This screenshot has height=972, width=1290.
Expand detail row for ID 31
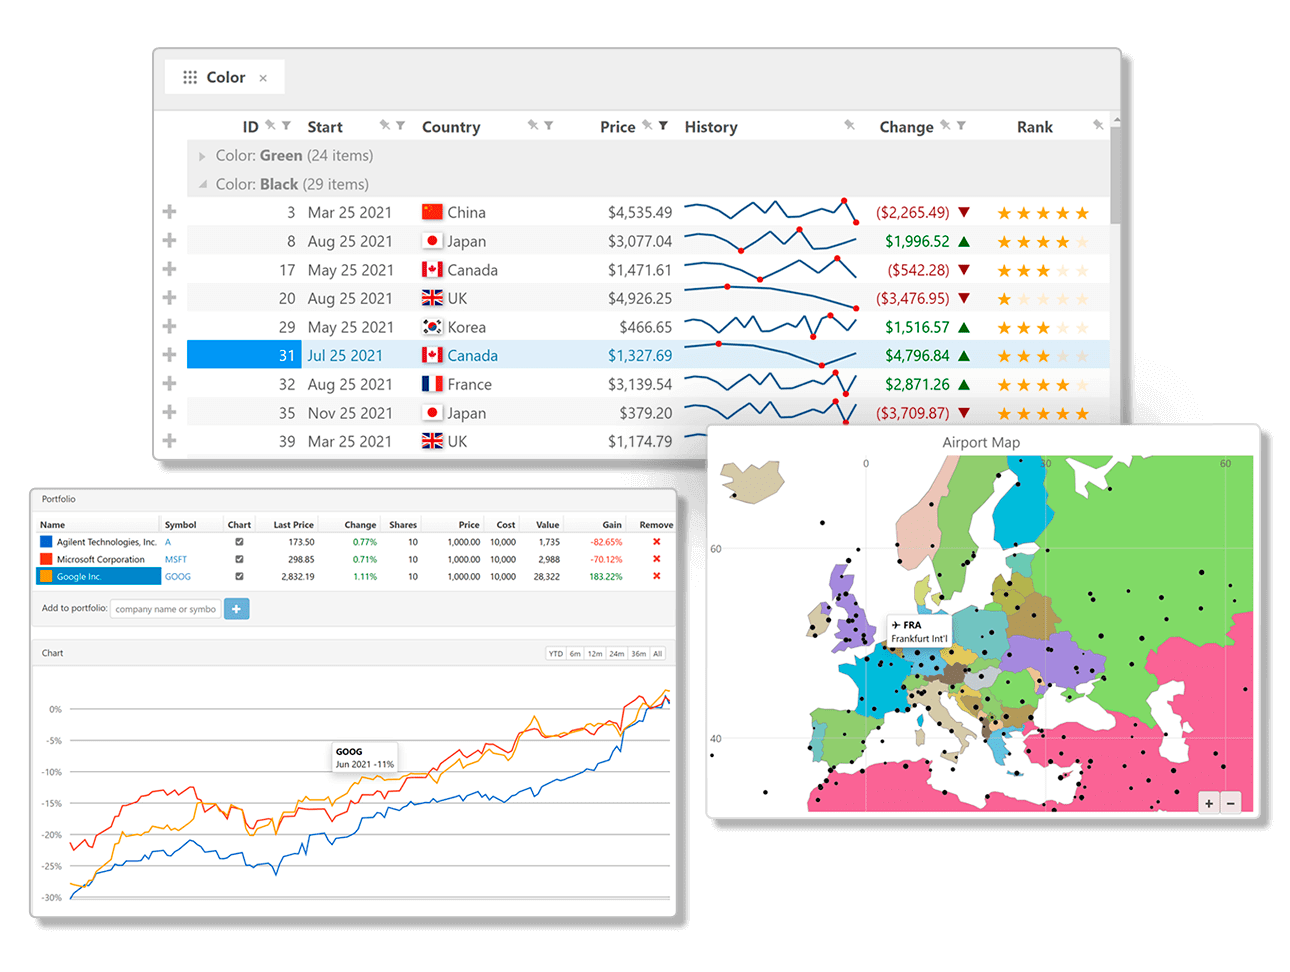(169, 355)
